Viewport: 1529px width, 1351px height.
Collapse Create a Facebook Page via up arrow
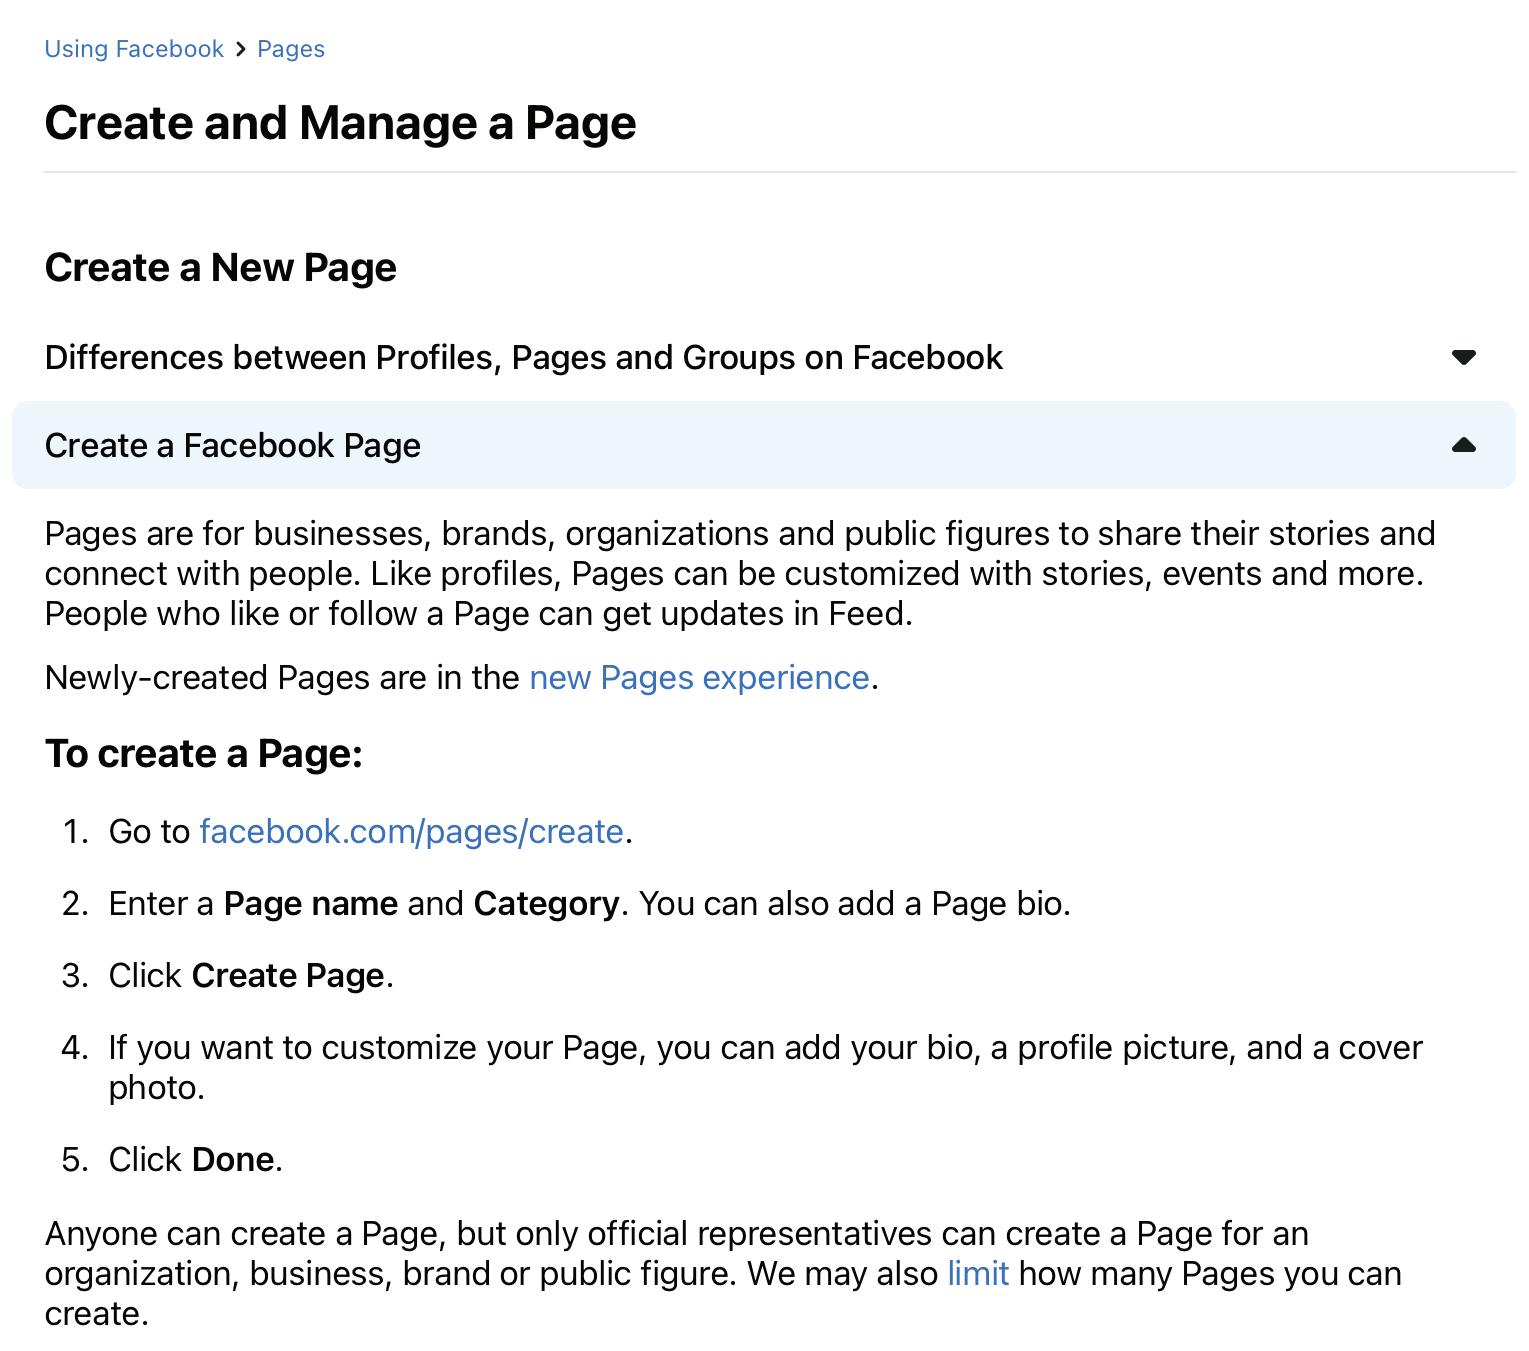tap(1463, 445)
